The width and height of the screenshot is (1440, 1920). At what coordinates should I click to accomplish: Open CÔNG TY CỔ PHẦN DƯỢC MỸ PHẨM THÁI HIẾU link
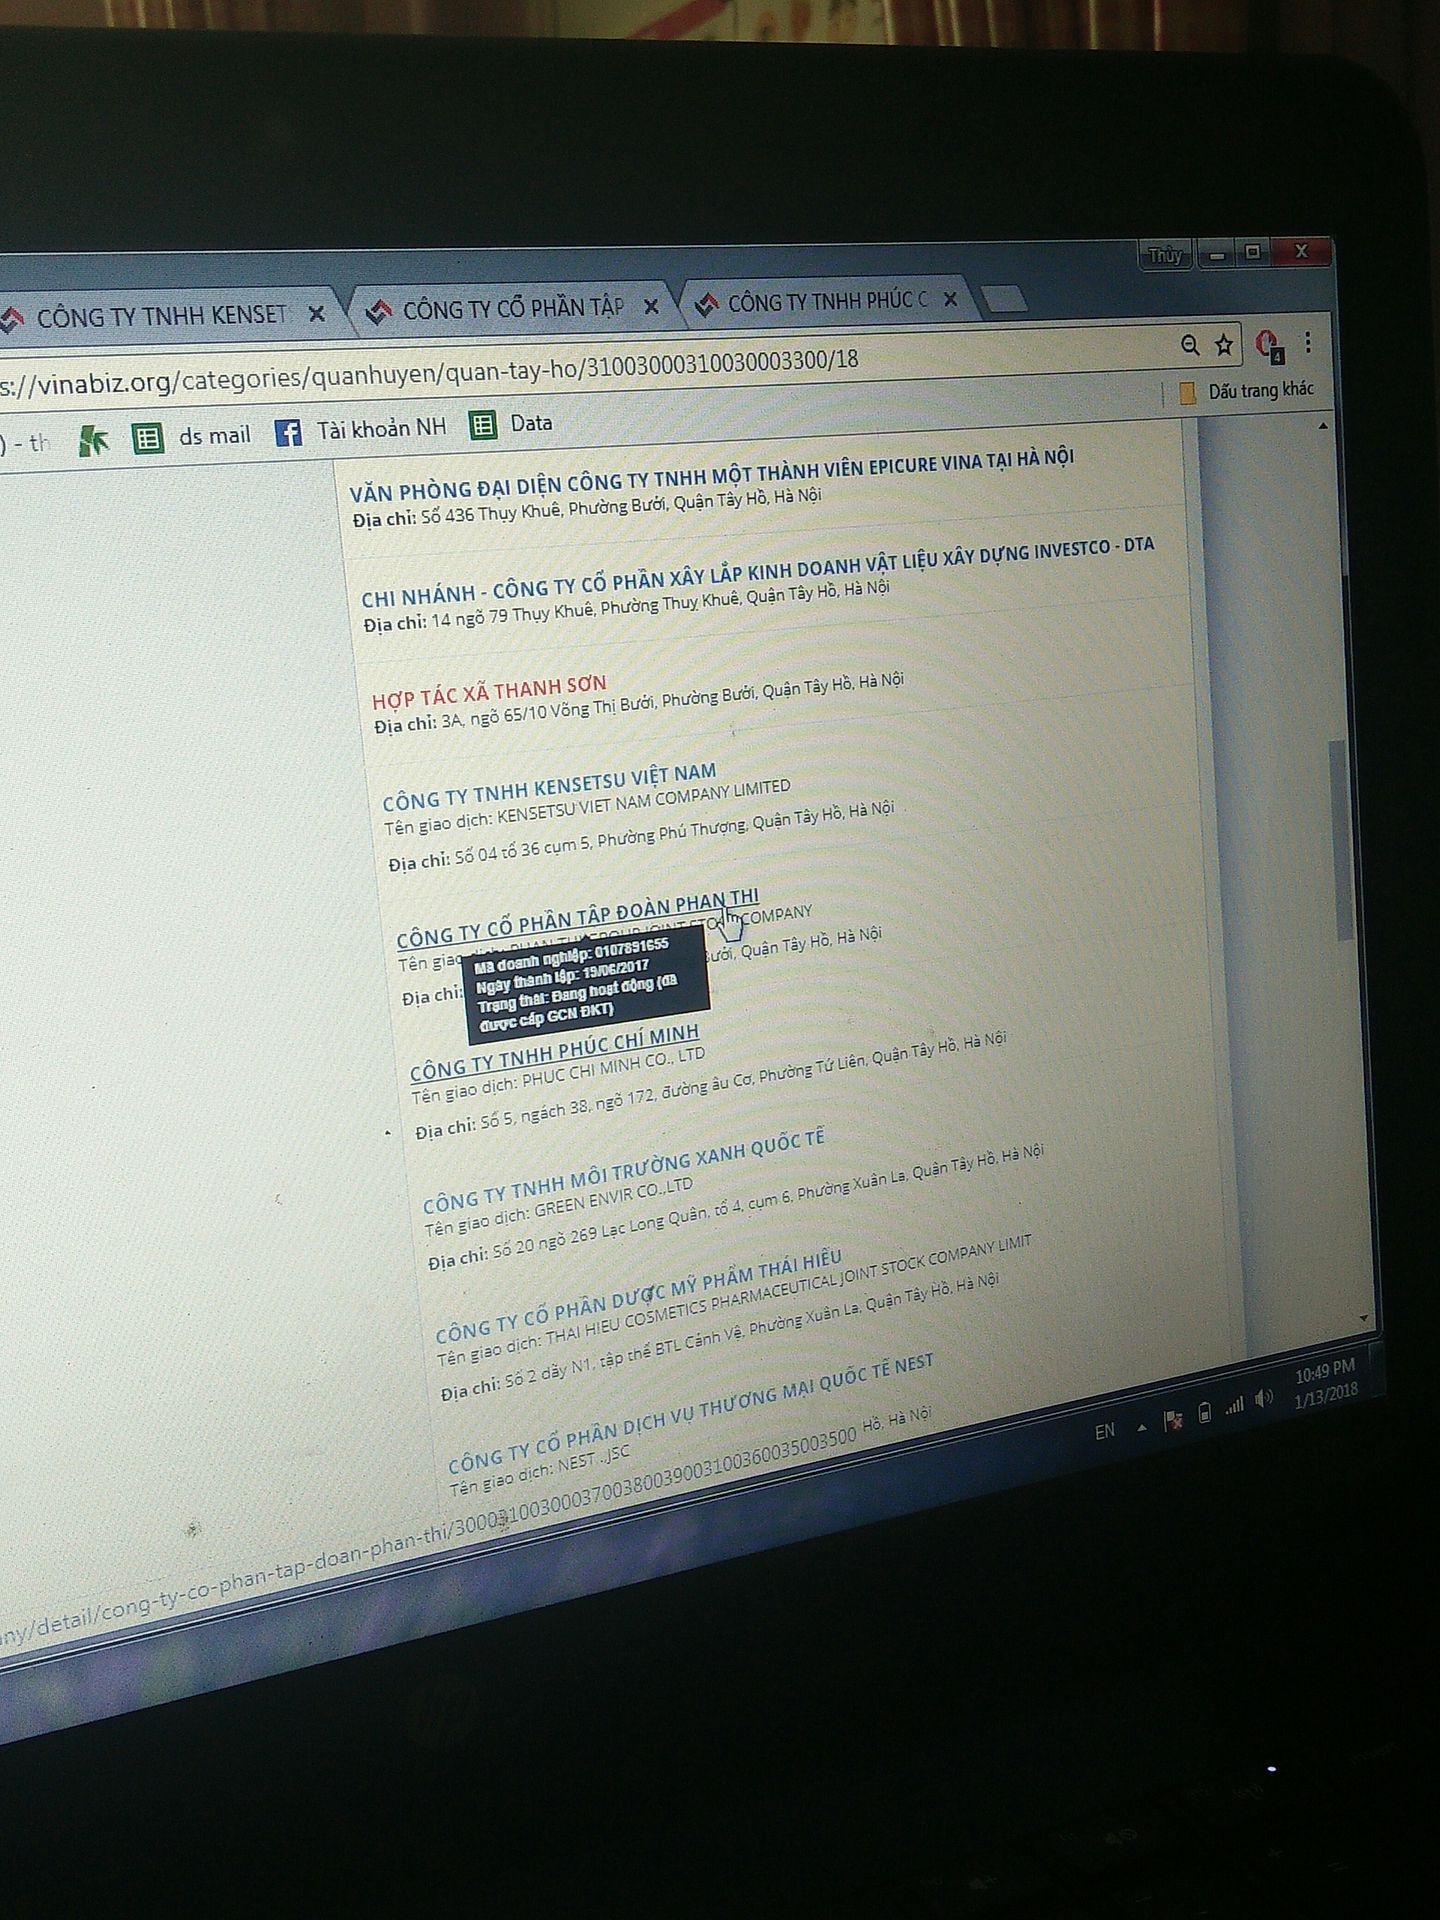pos(639,1295)
